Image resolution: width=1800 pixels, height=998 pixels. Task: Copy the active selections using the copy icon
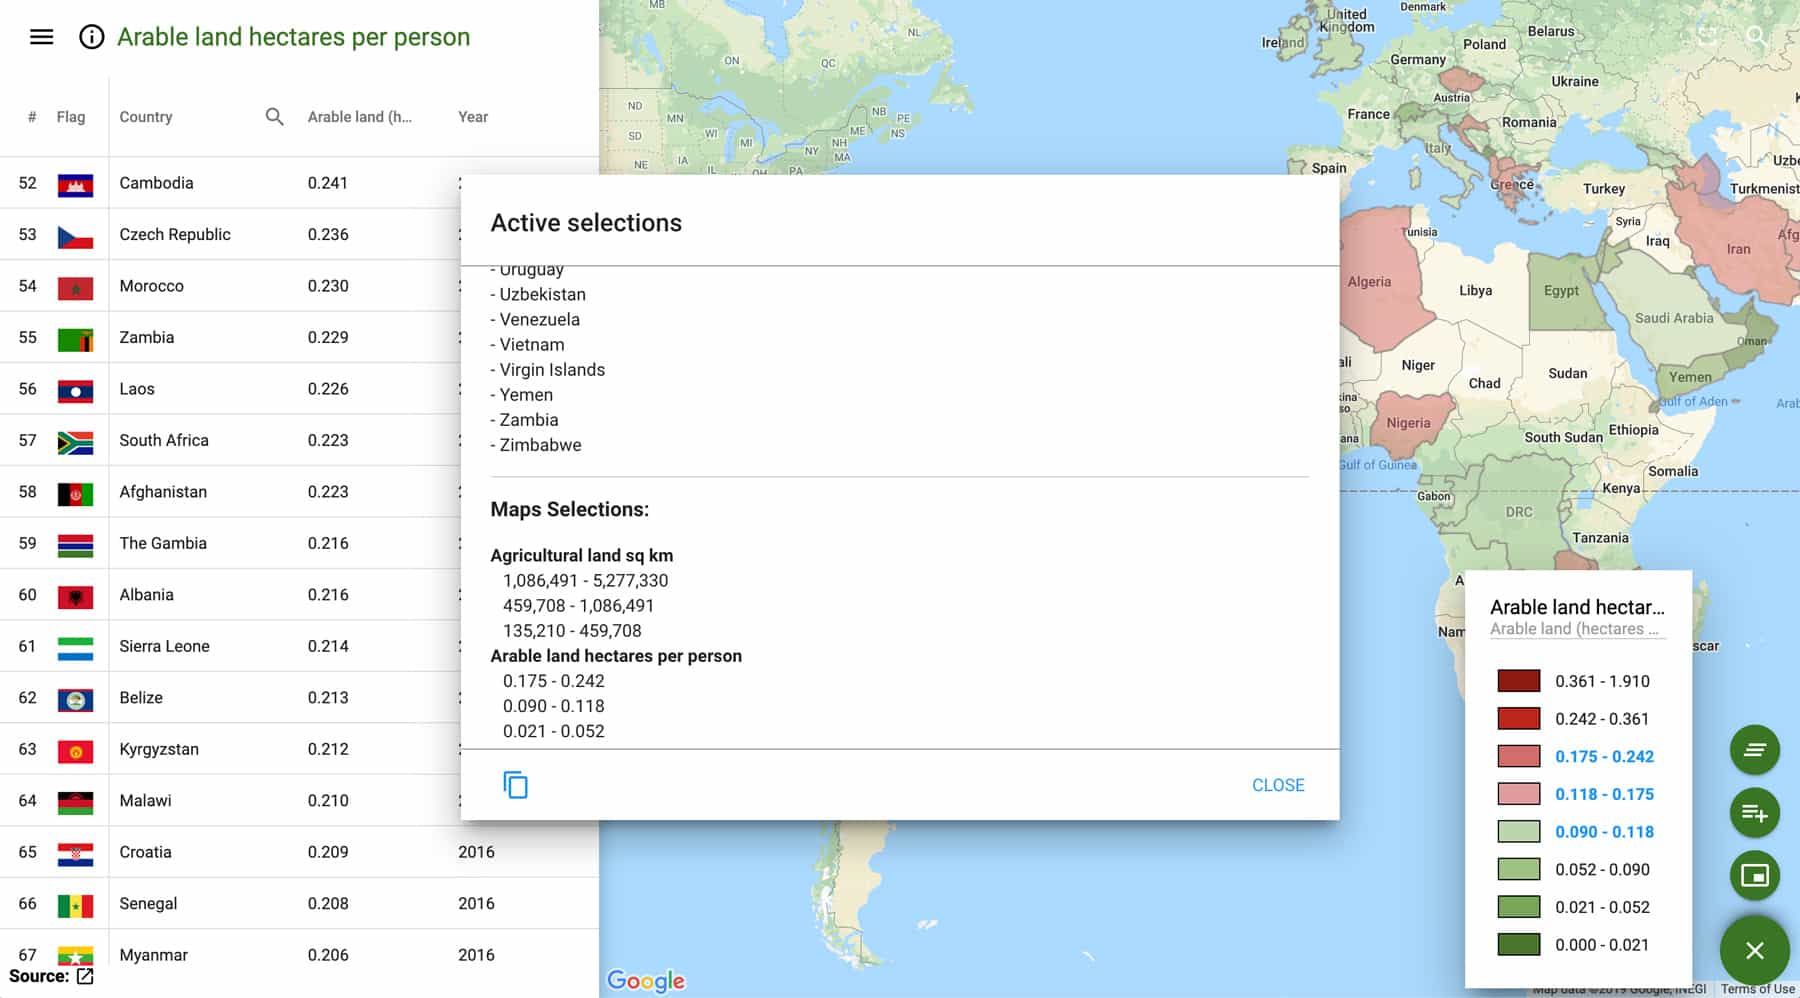tap(515, 785)
